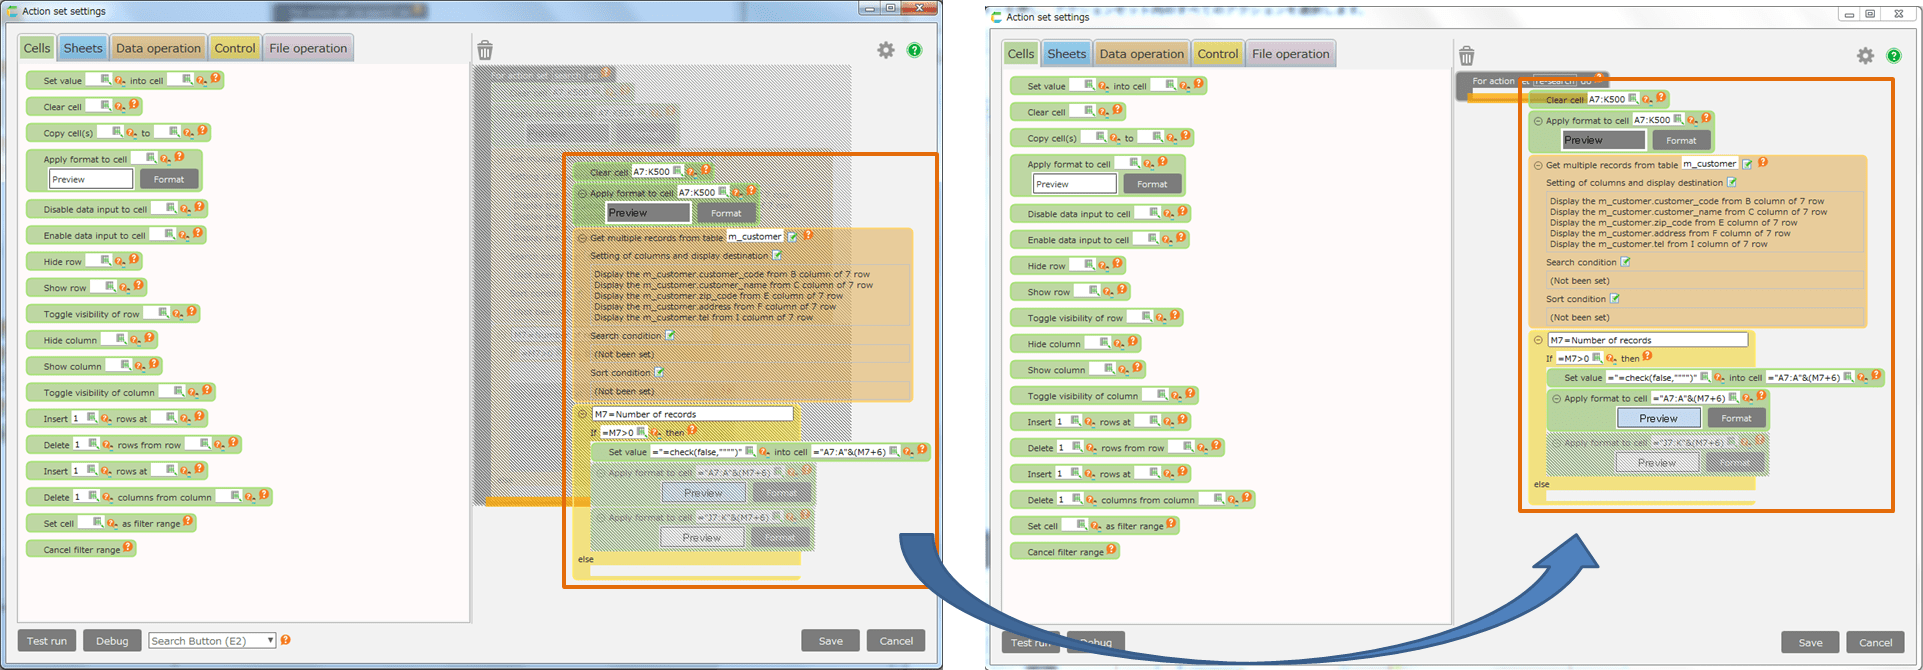Click the Preview format swatch in the left palette's Apply format block

pos(91,179)
